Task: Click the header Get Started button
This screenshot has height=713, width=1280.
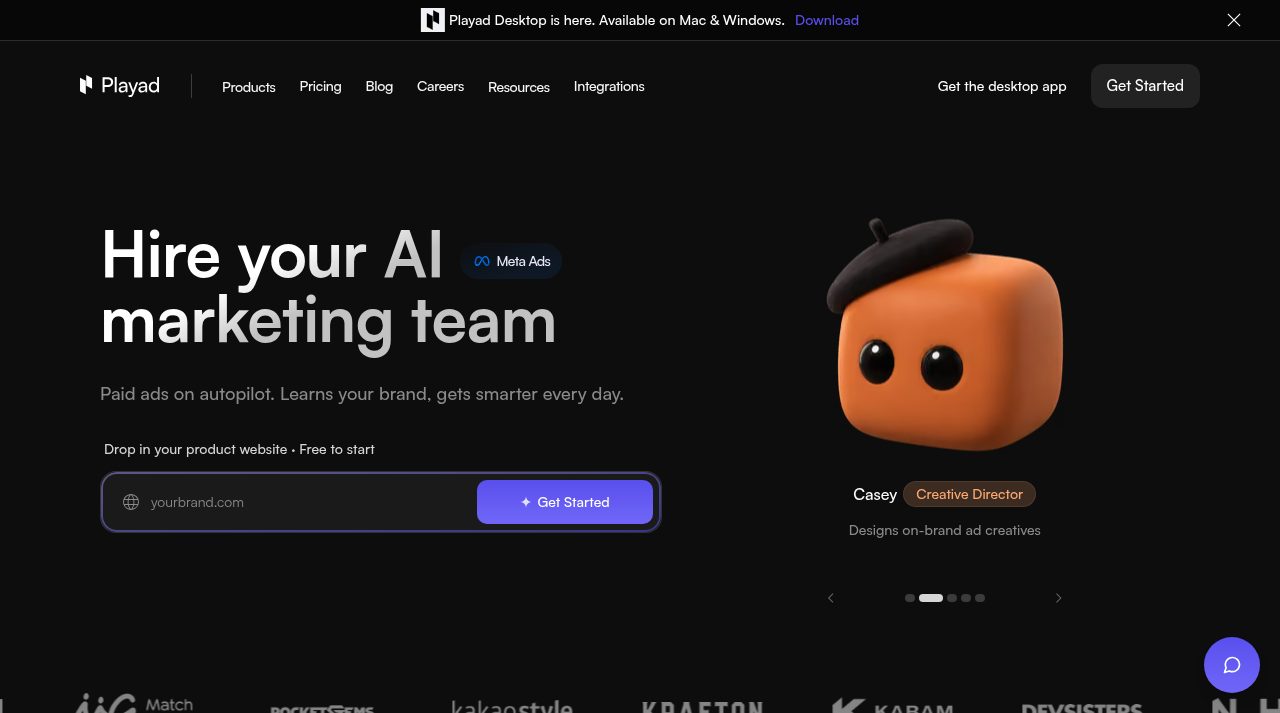Action: [x=1145, y=86]
